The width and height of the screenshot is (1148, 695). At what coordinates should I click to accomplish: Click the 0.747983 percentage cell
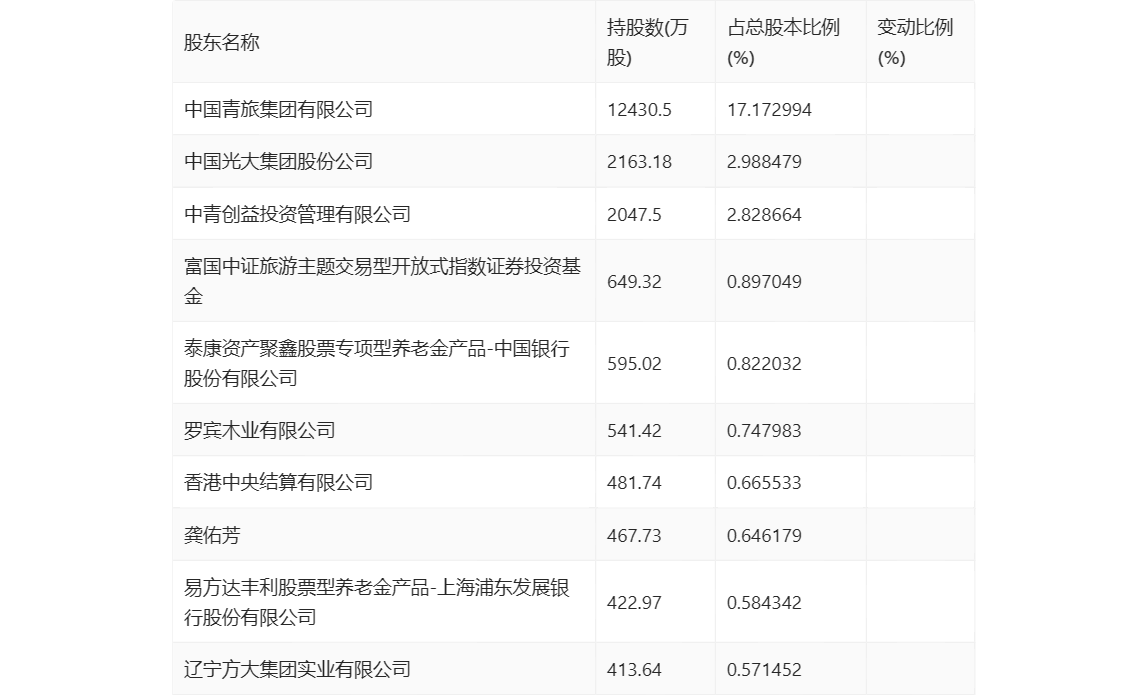[764, 431]
